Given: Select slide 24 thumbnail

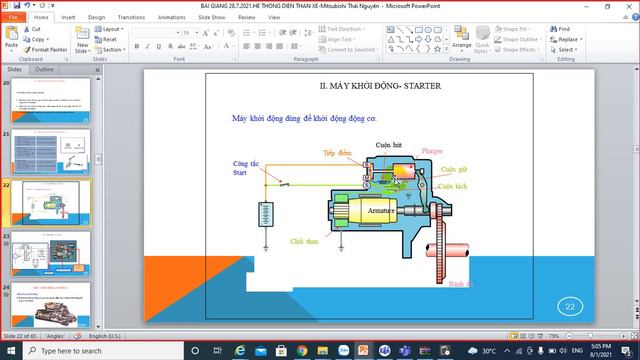Looking at the screenshot, I should click(x=51, y=305).
